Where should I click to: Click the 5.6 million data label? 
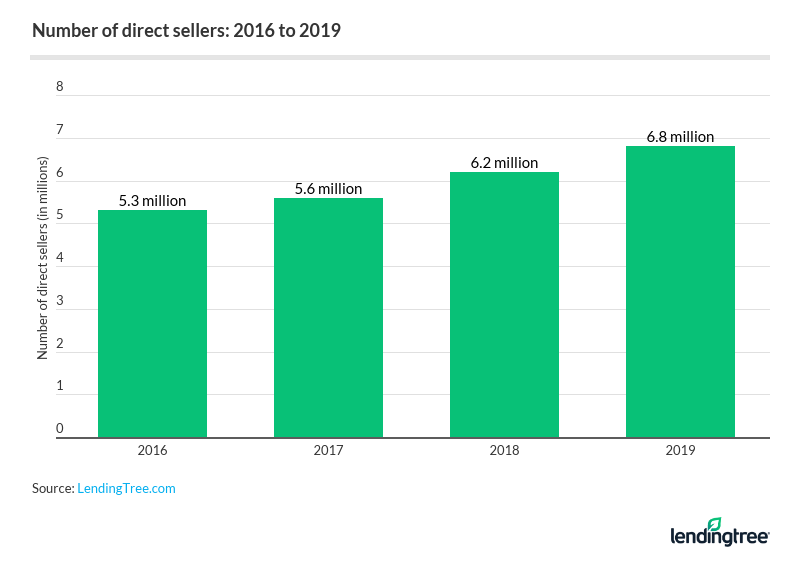click(328, 189)
